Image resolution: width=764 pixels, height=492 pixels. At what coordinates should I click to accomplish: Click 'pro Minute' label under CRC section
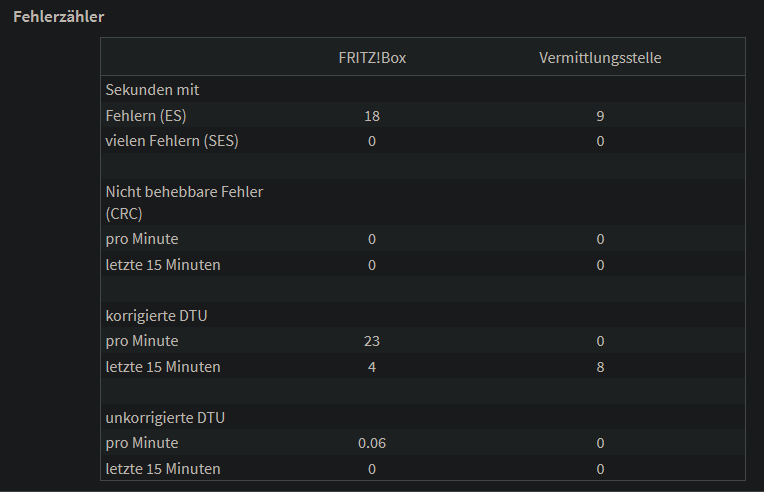[x=142, y=239]
